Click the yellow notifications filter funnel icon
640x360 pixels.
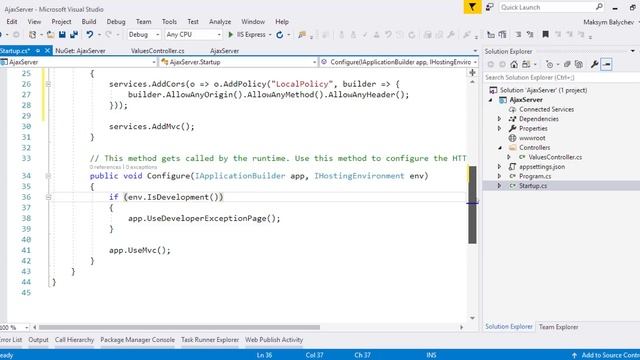pos(472,7)
